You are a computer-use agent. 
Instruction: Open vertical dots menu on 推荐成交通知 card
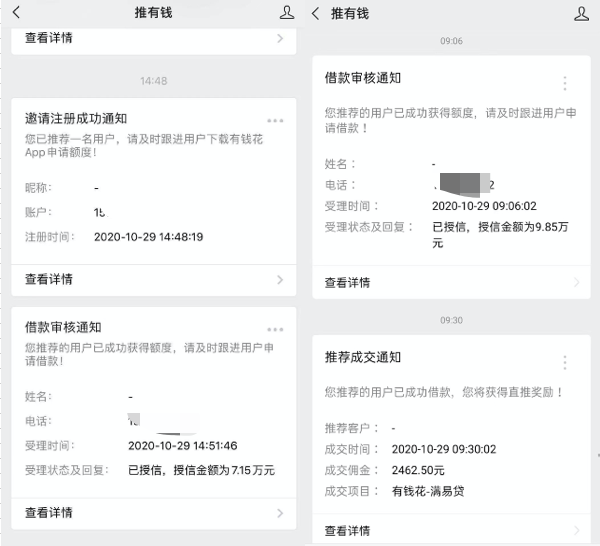565,362
